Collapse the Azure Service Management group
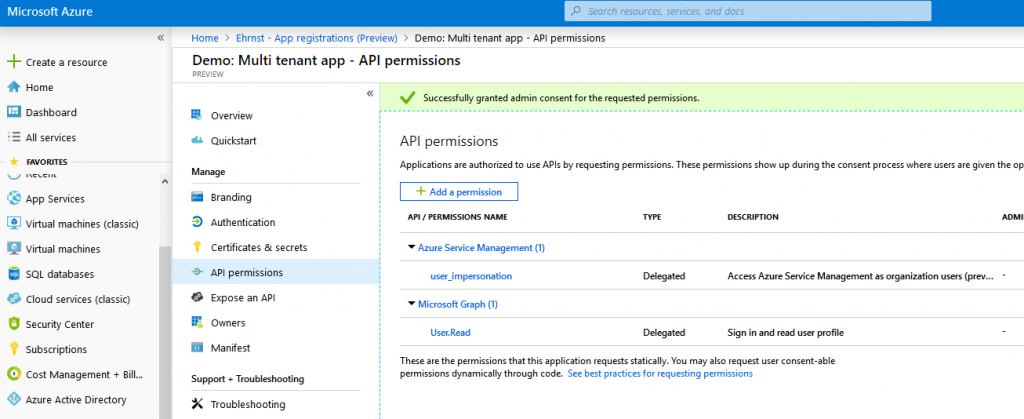Viewport: 1024px width, 419px height. [411, 247]
